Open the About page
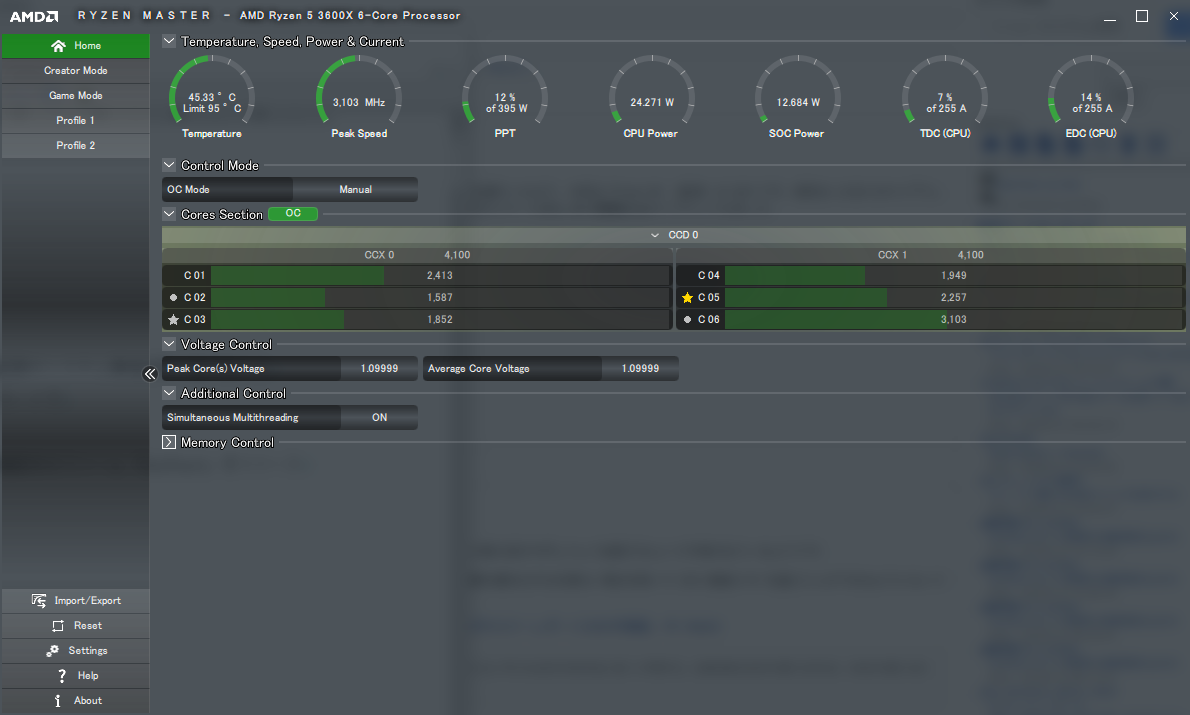The height and width of the screenshot is (715, 1190). 75,701
